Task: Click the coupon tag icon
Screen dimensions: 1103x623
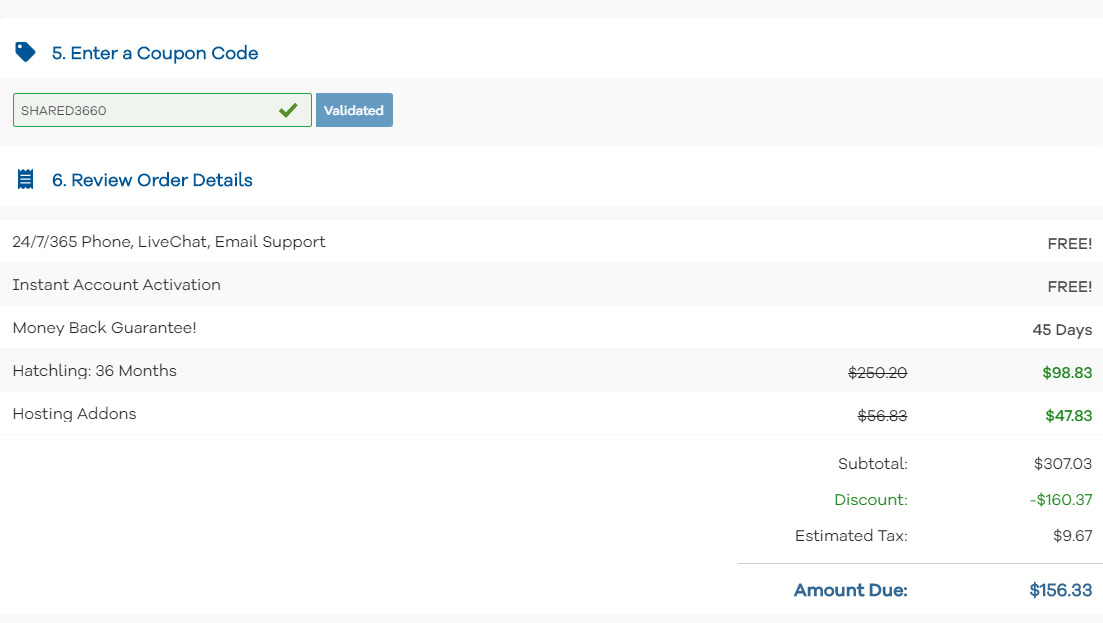Action: click(x=24, y=51)
